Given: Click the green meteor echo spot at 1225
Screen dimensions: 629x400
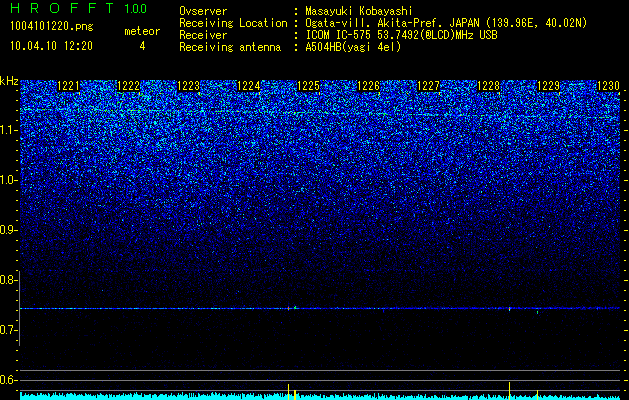Looking at the screenshot, I should (295, 307).
